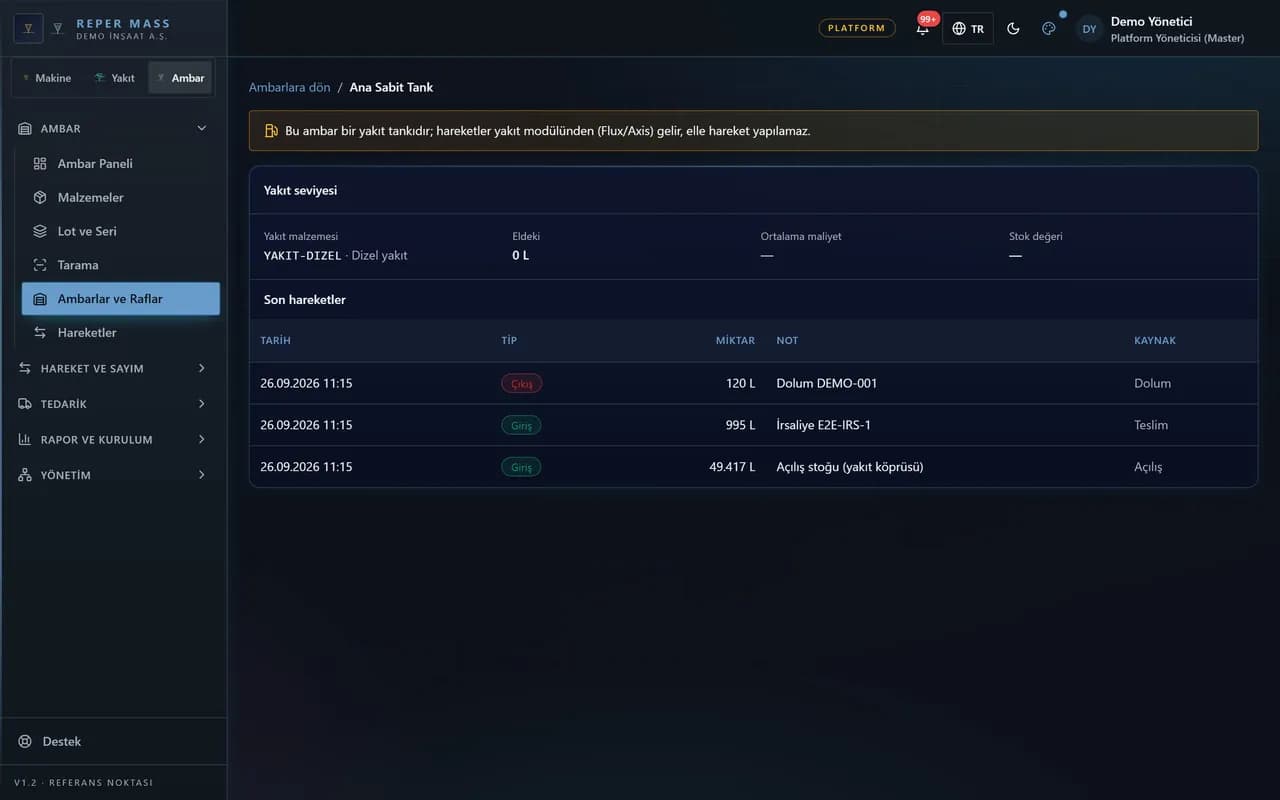This screenshot has height=800, width=1280.
Task: Click the Ambar Paneli grid icon
Action: pyautogui.click(x=40, y=164)
